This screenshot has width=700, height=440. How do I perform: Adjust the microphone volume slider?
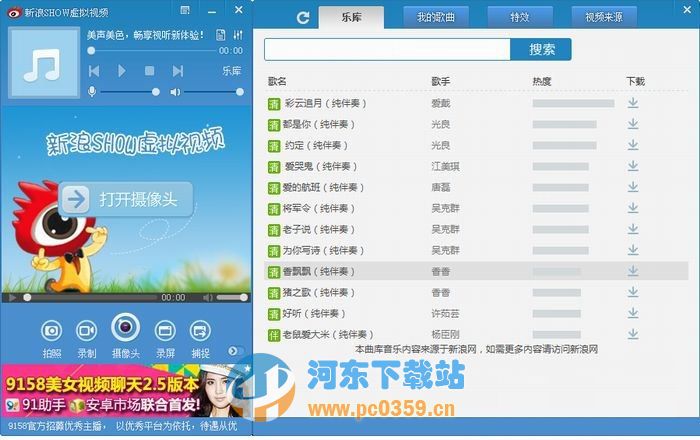130,92
